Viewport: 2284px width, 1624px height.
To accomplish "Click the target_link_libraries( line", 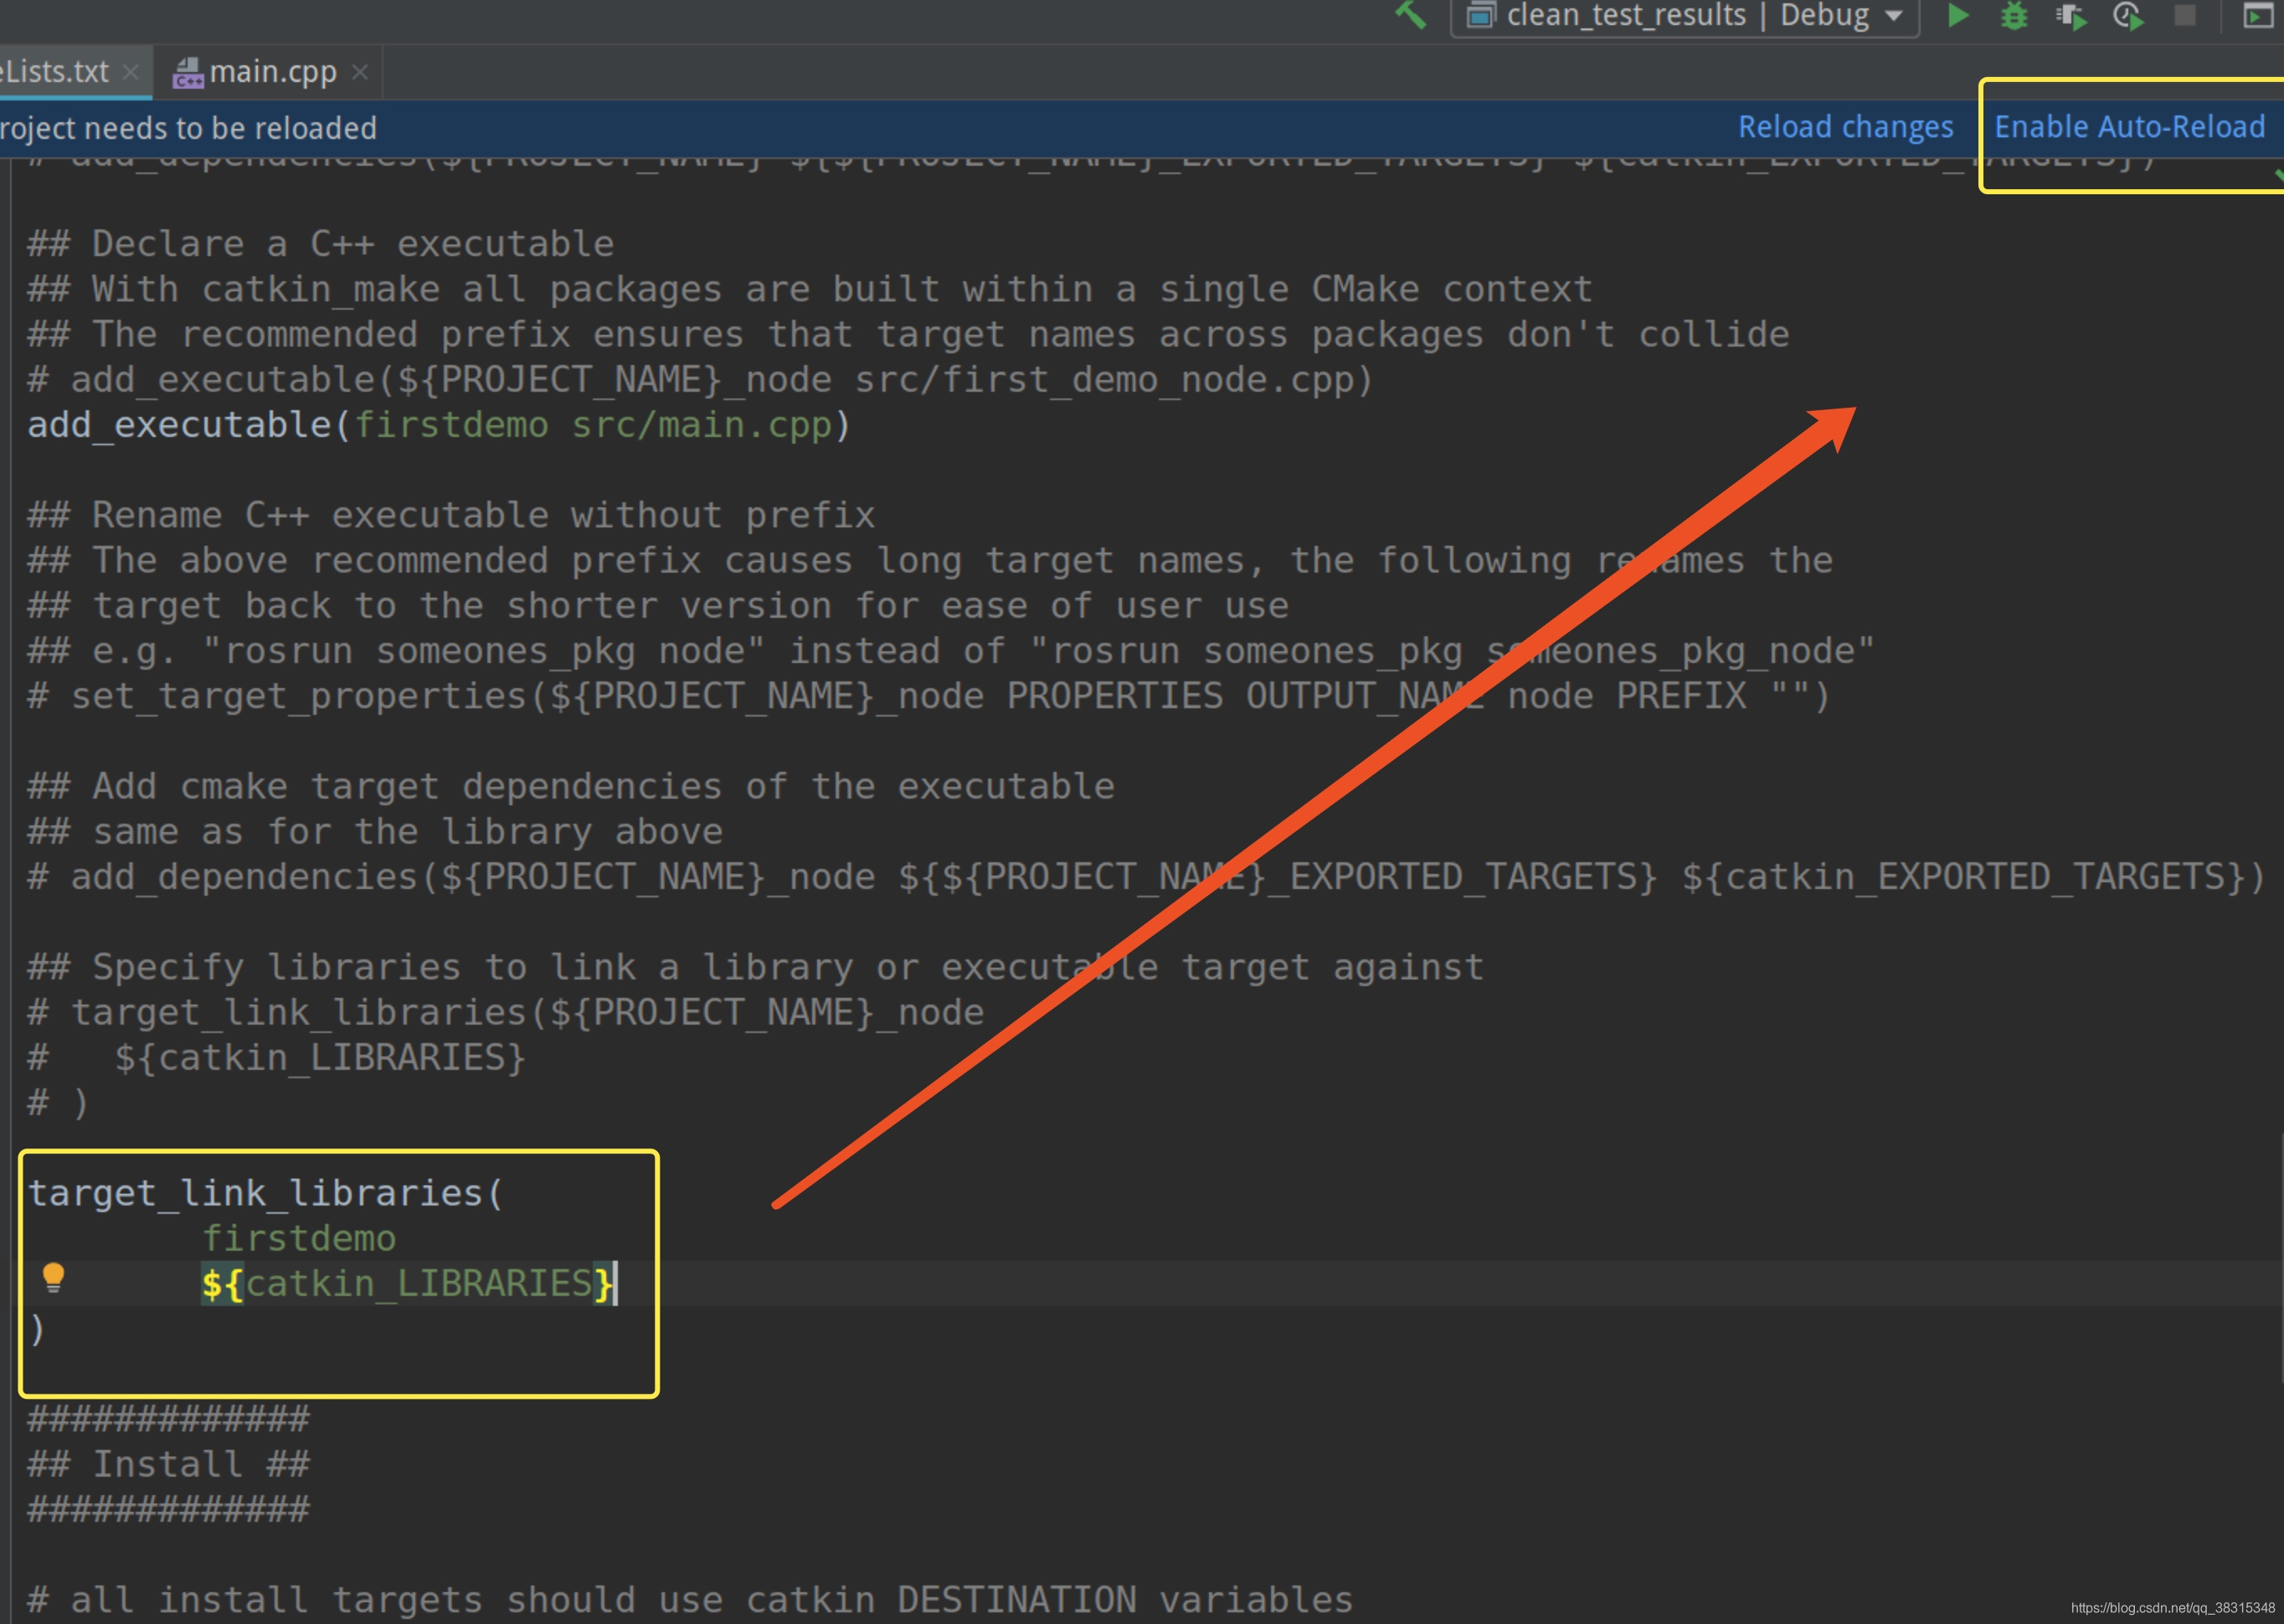I will click(265, 1193).
